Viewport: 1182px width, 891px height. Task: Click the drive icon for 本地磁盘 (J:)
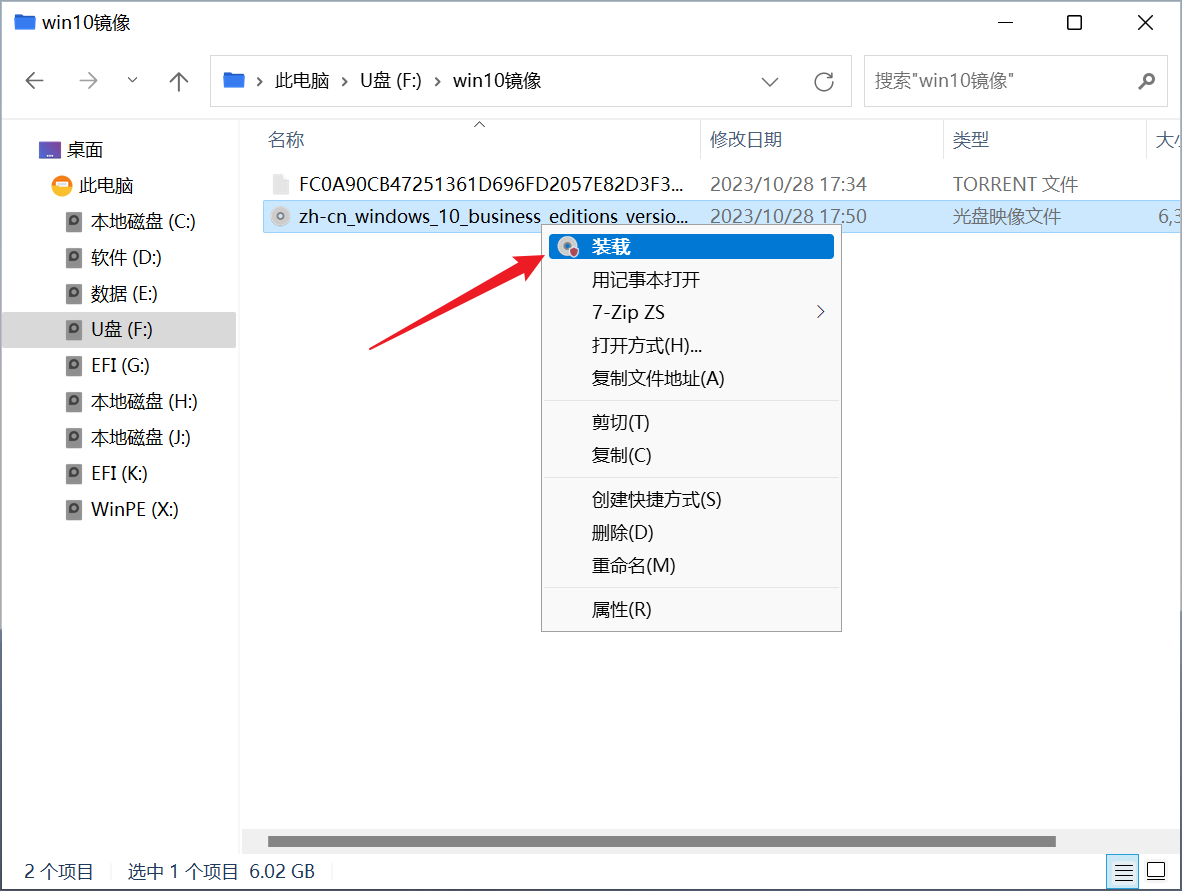74,438
